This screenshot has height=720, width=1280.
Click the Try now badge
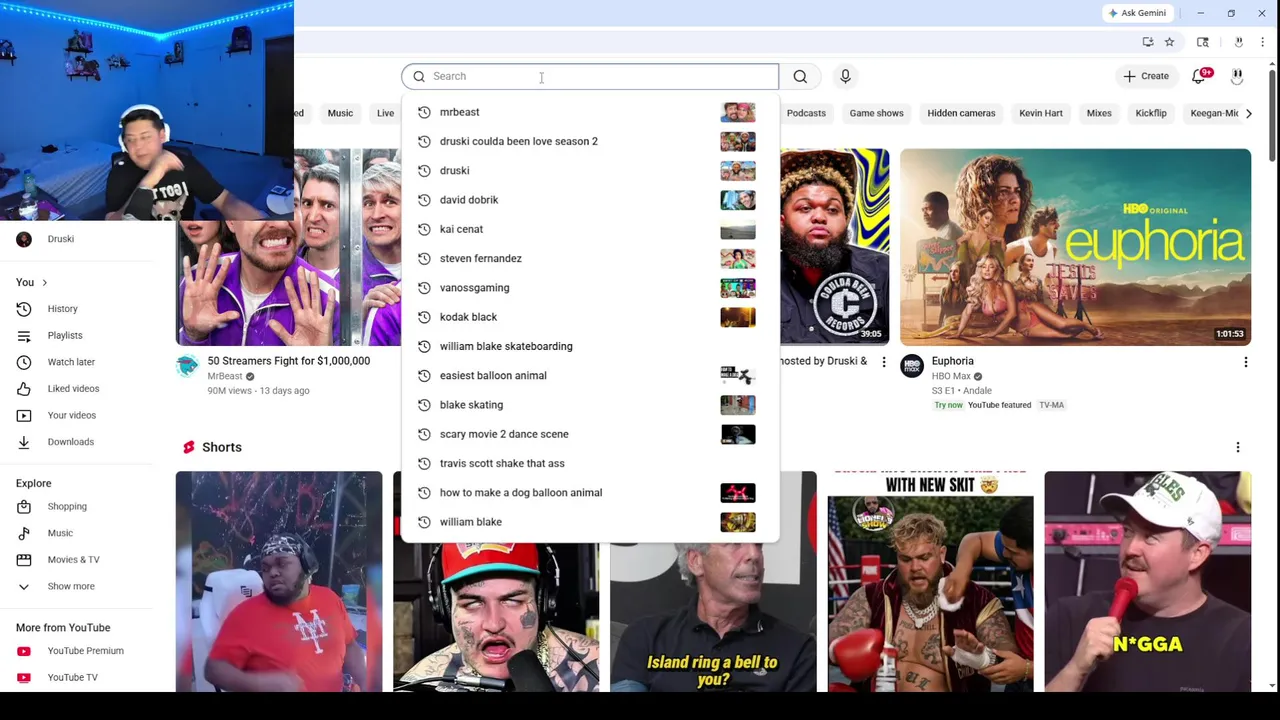pyautogui.click(x=948, y=405)
